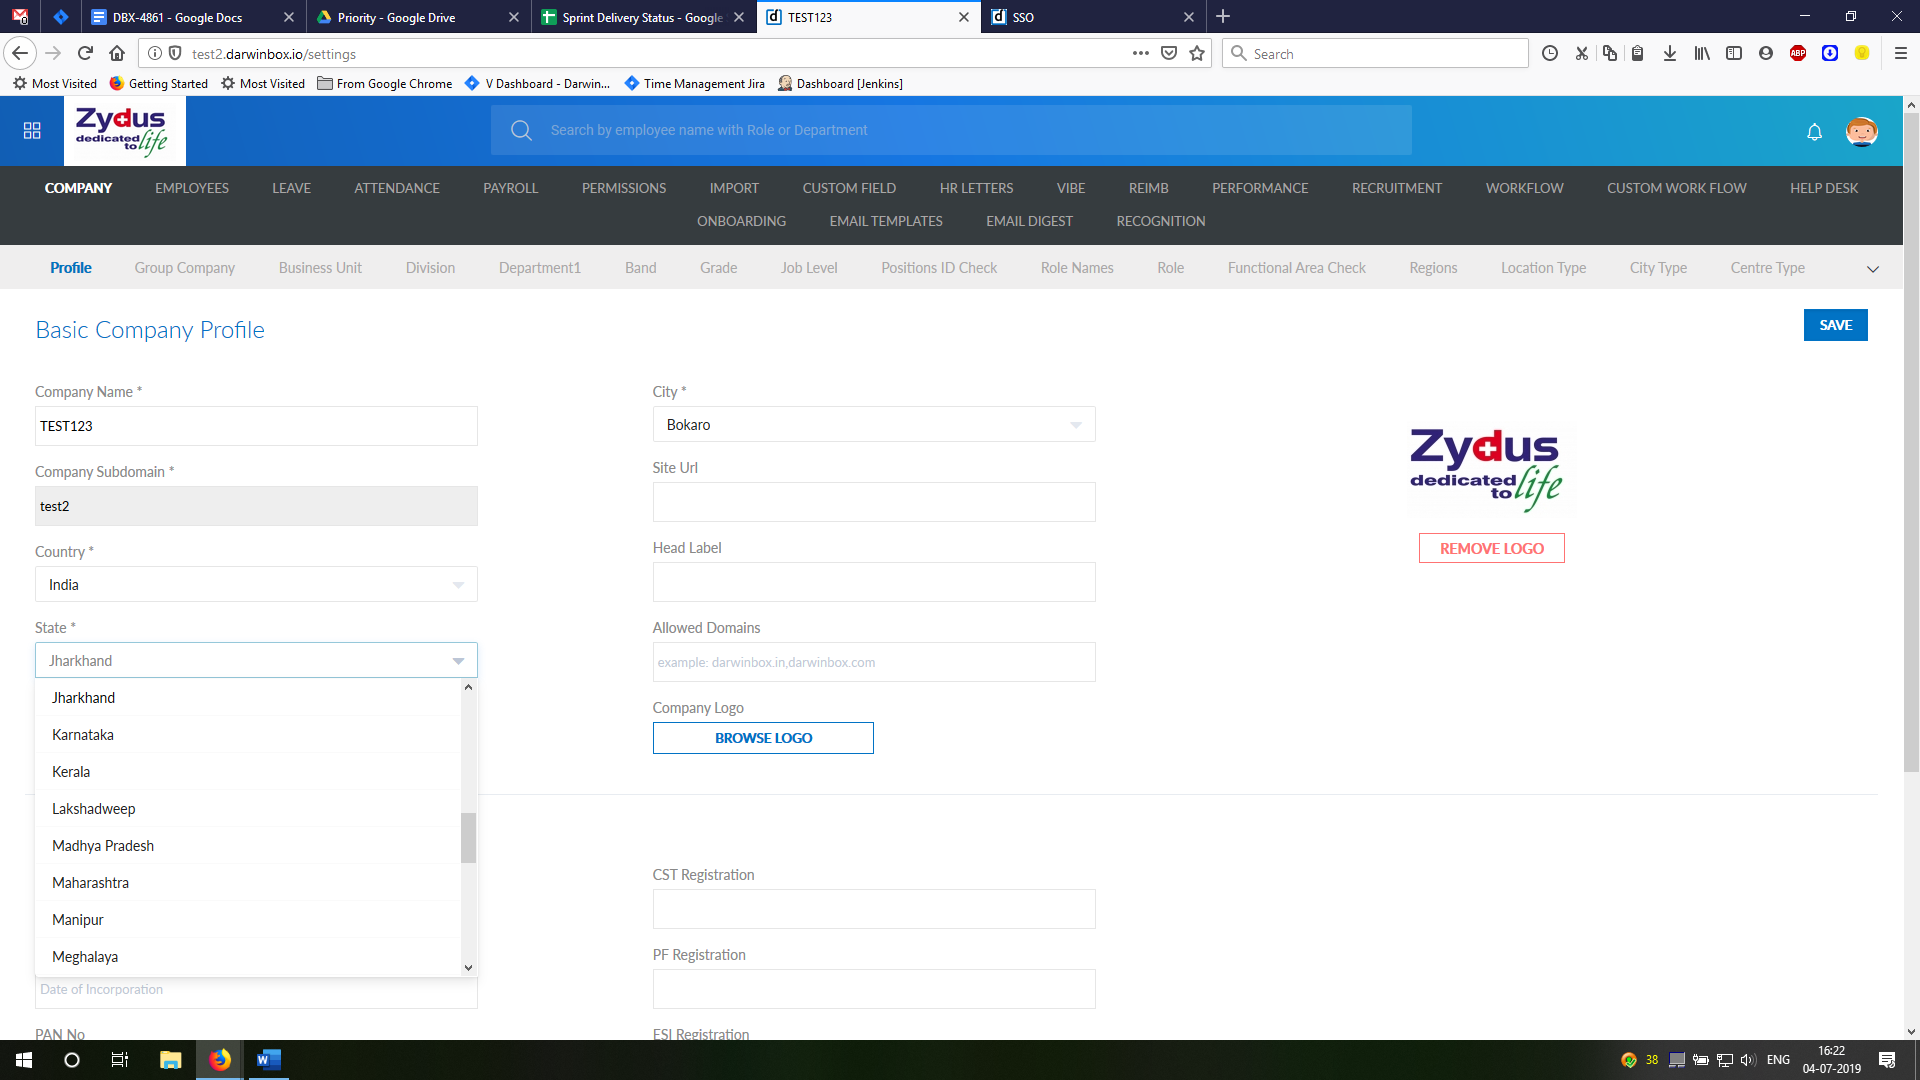Expand more sub-tabs chevron
Screen dimensions: 1920x1080
1872,269
